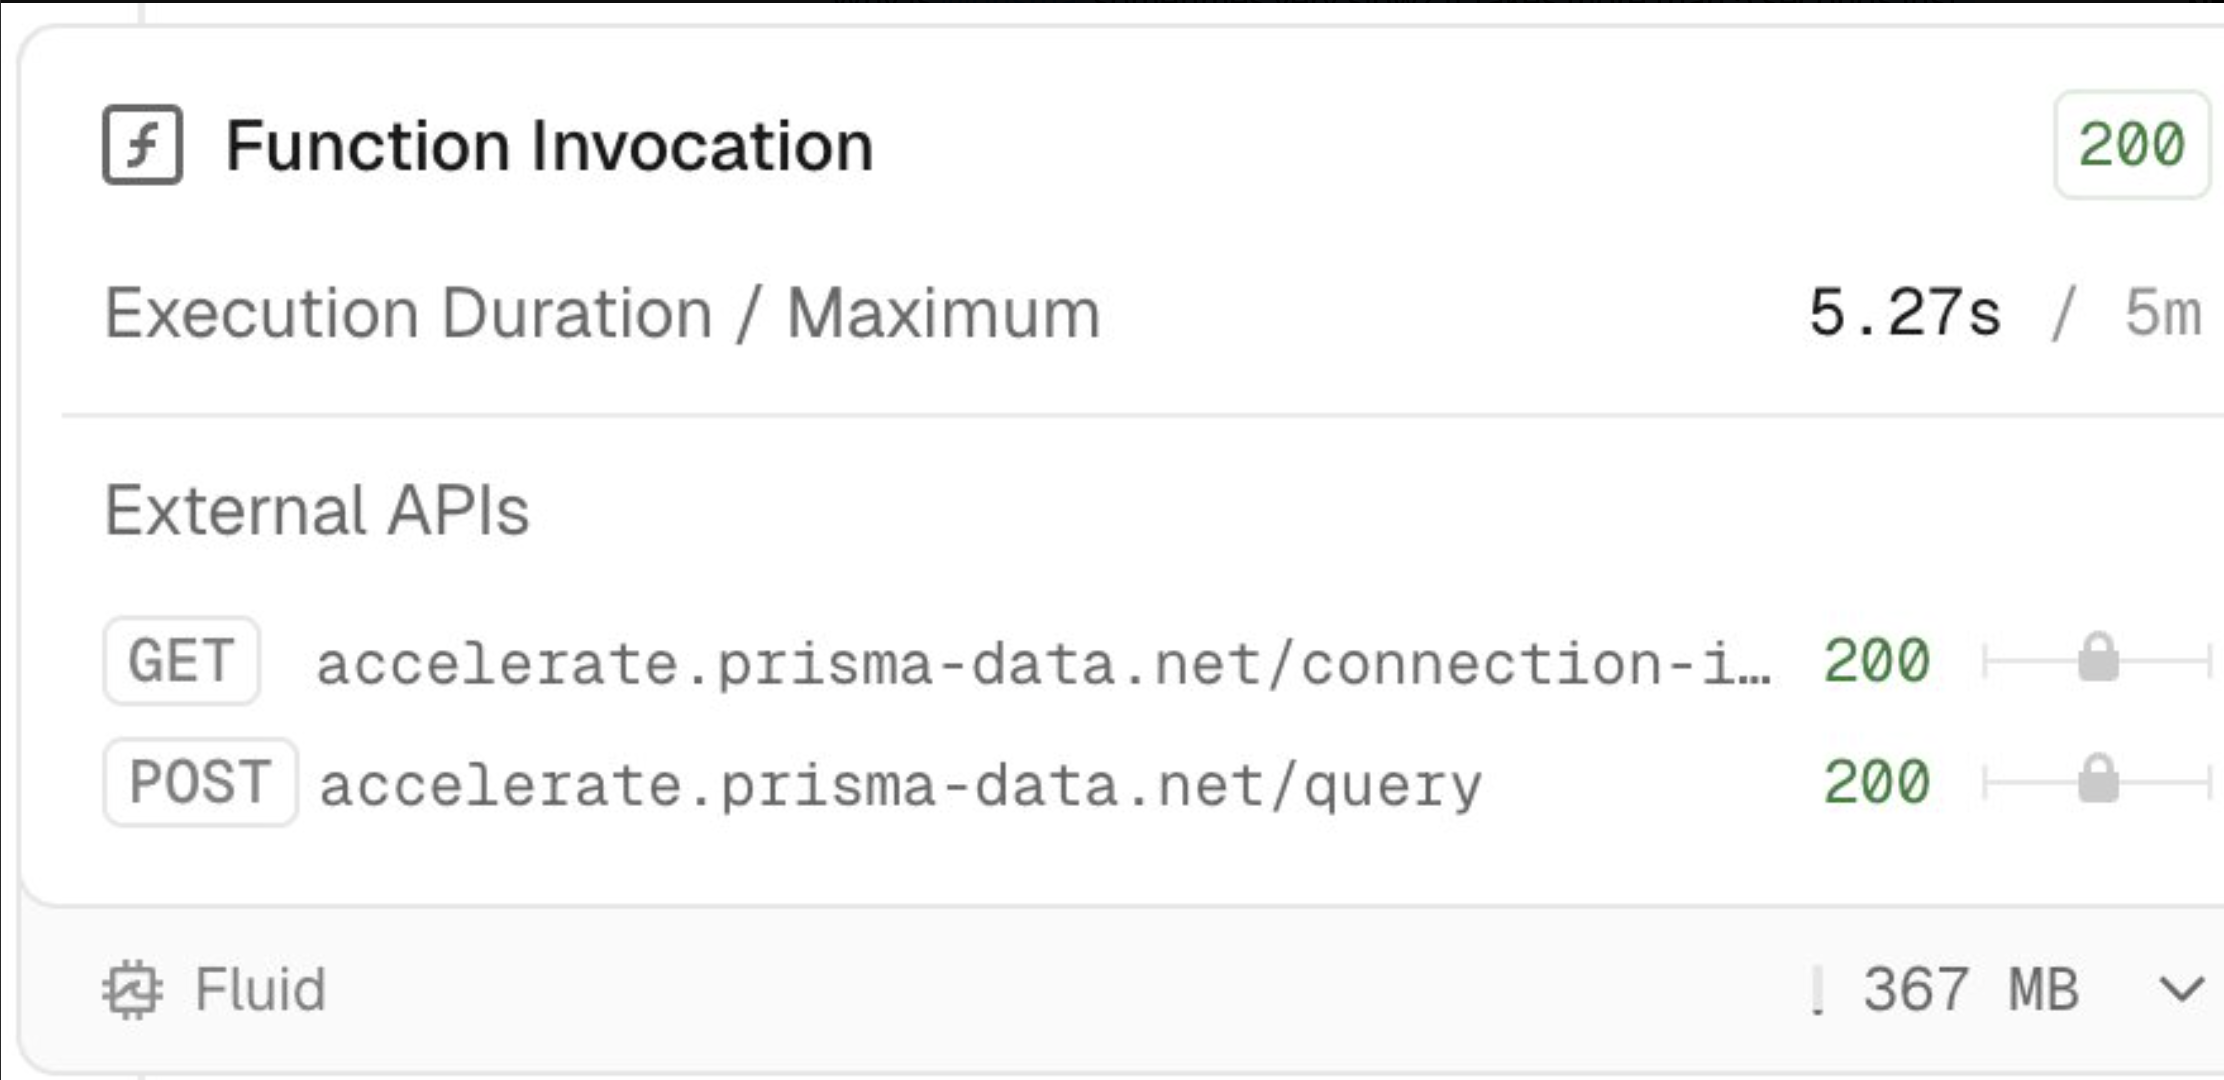Click the 200 status badge in header

[x=2130, y=145]
